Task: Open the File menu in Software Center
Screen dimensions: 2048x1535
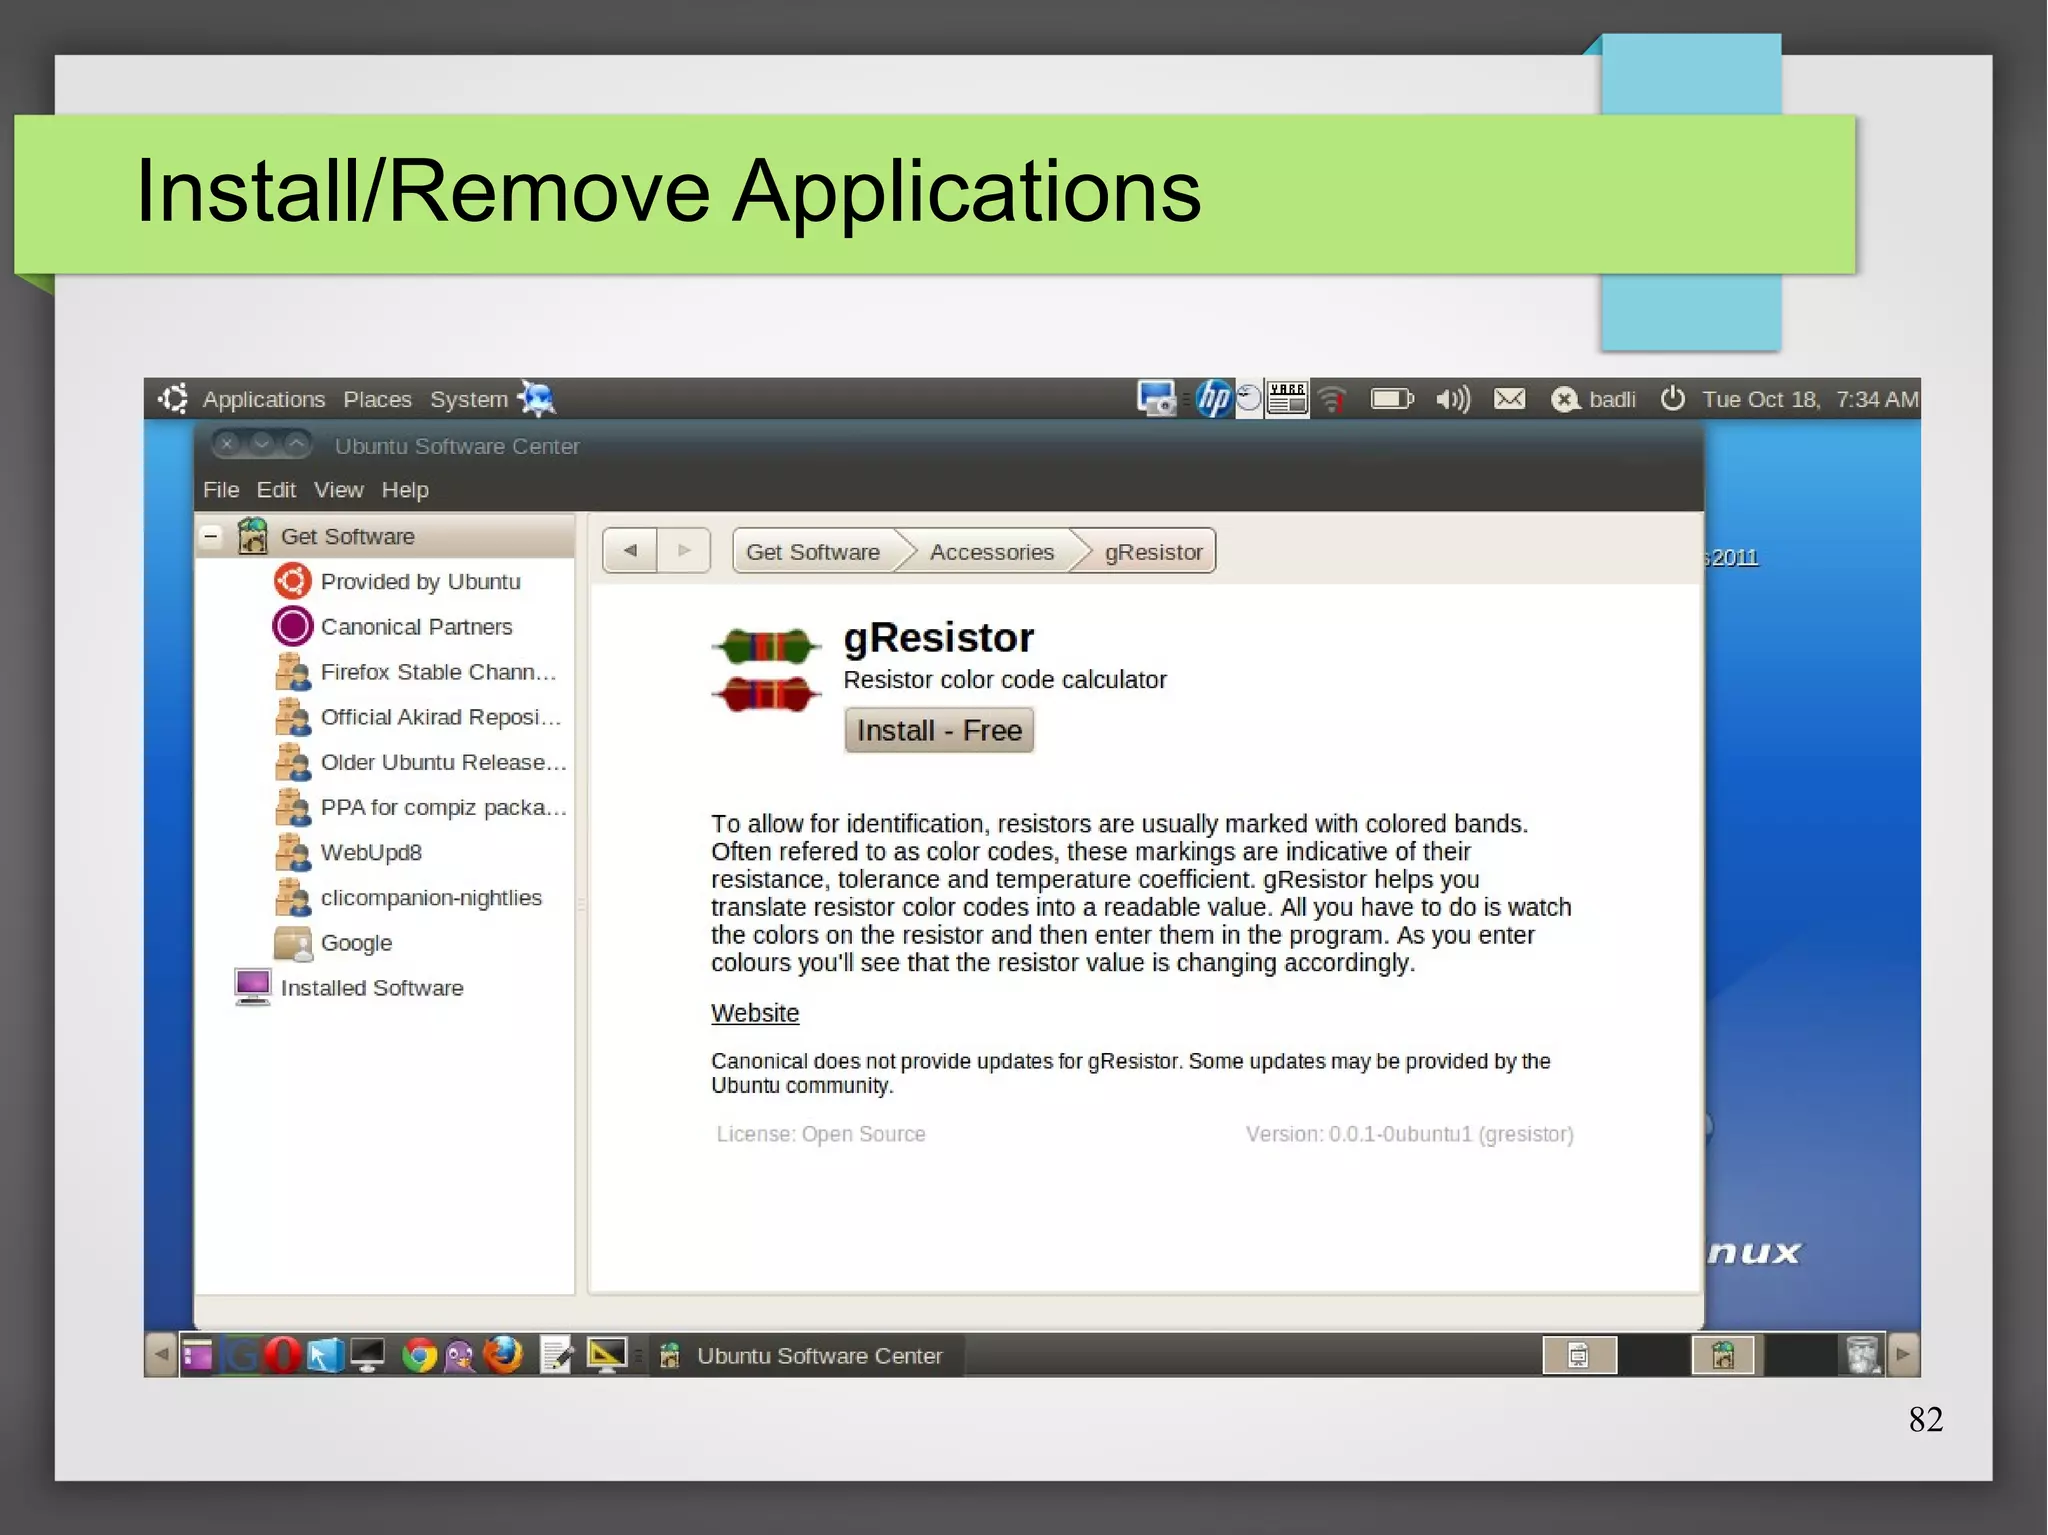Action: pyautogui.click(x=221, y=490)
